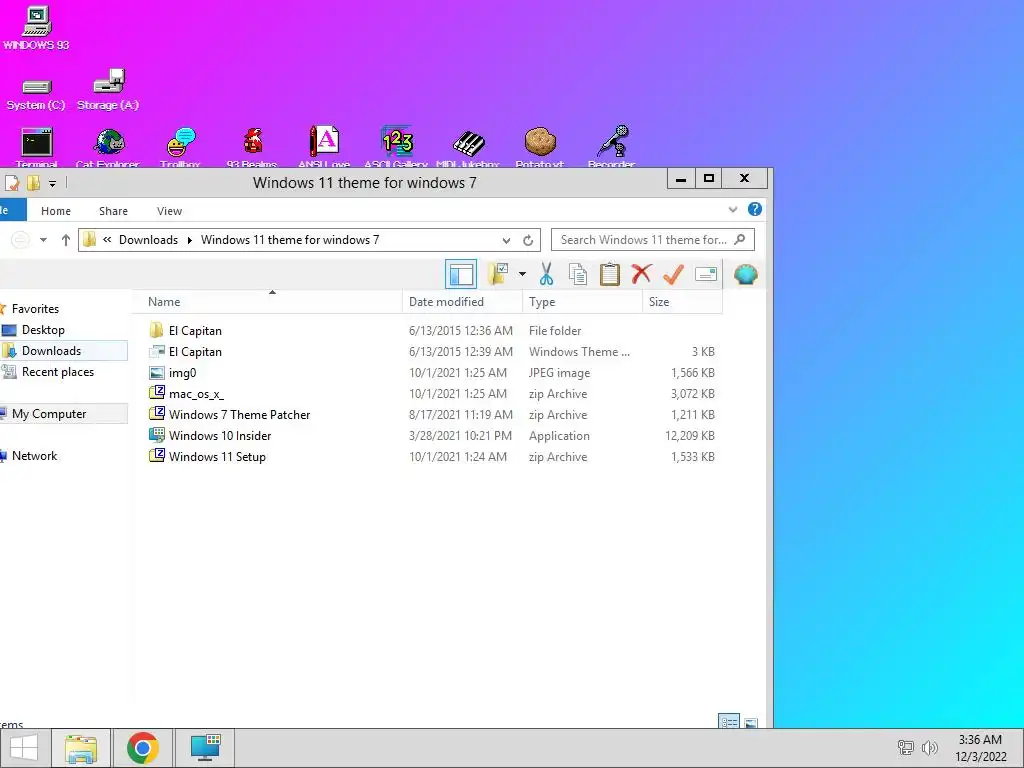Open File Explorer from the taskbar
Screen dimensions: 1024x768
click(81, 748)
